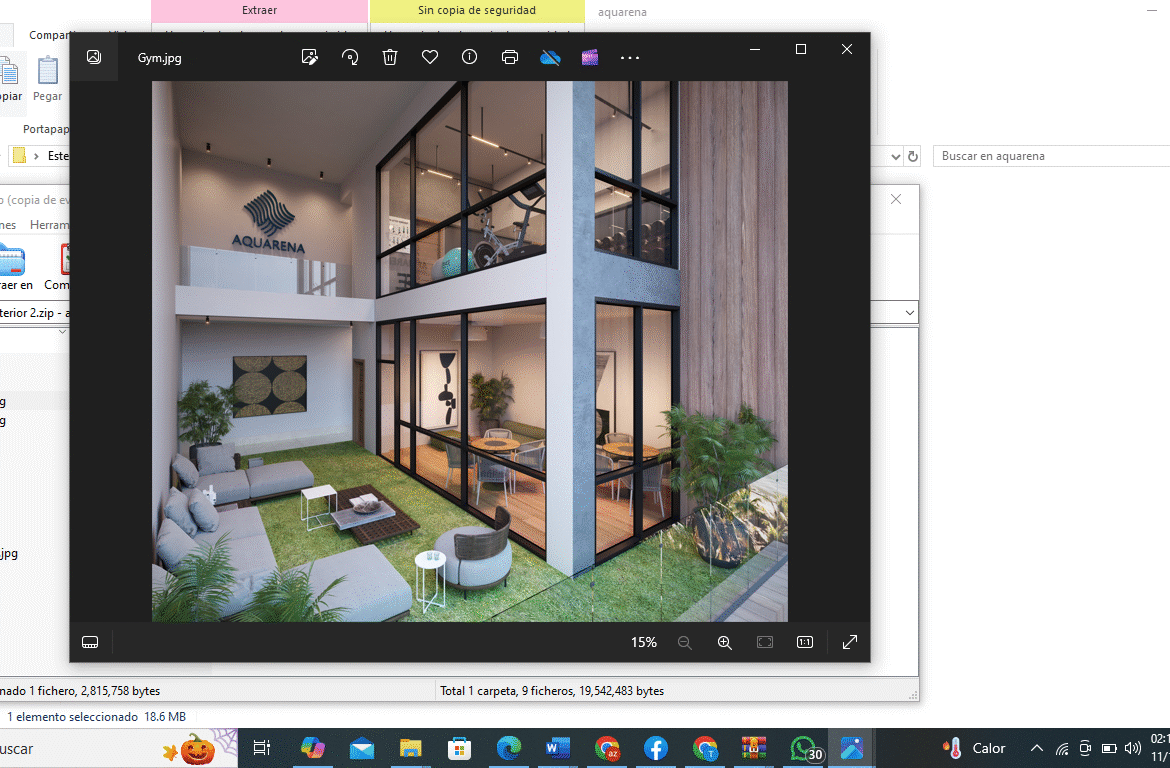This screenshot has height=768, width=1170.
Task: Click the Halloween pumpkin search highlight
Action: [198, 748]
